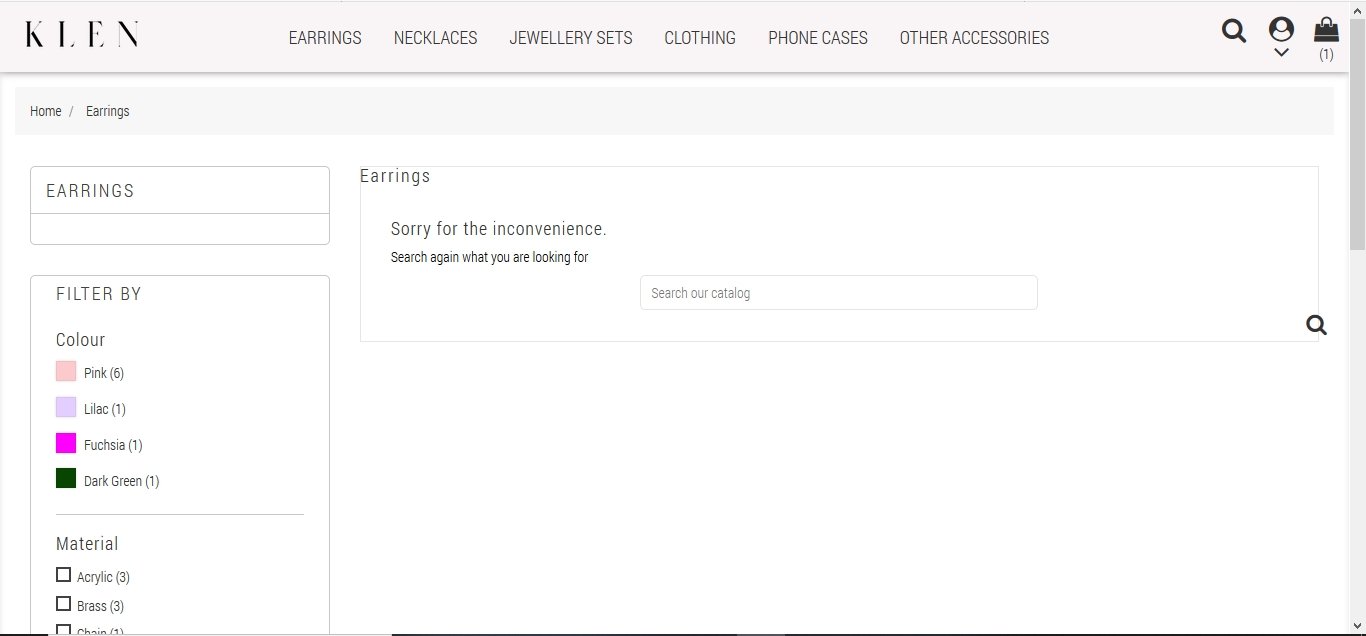This screenshot has width=1366, height=636.
Task: Select the Pink colour swatch
Action: [66, 371]
